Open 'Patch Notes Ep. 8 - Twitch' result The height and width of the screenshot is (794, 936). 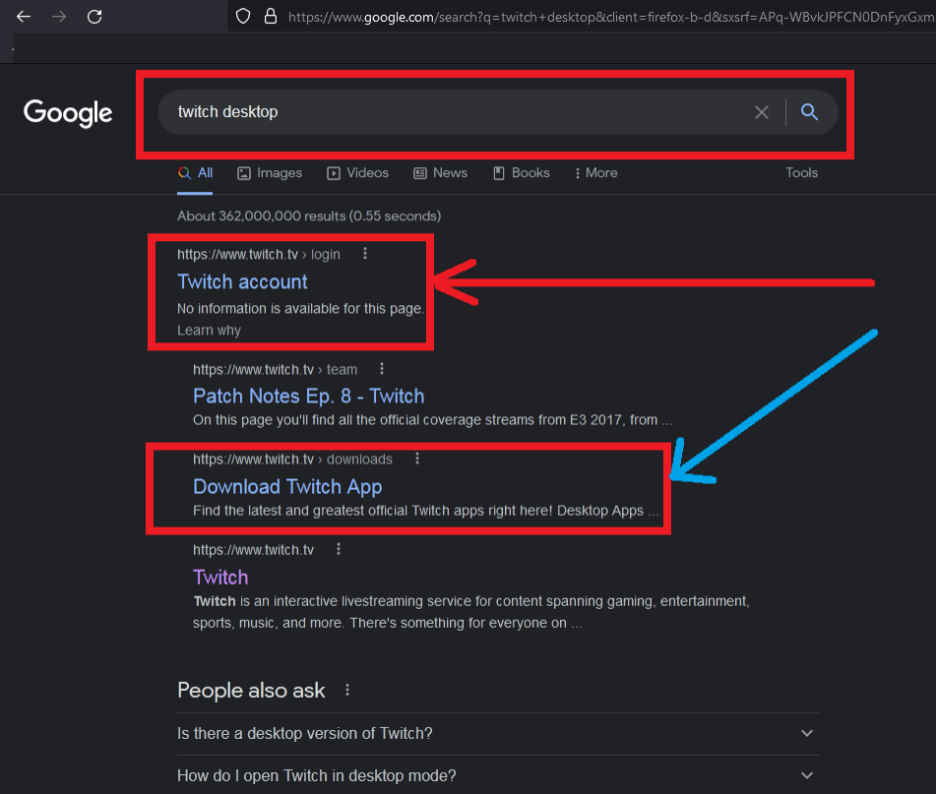pyautogui.click(x=309, y=396)
